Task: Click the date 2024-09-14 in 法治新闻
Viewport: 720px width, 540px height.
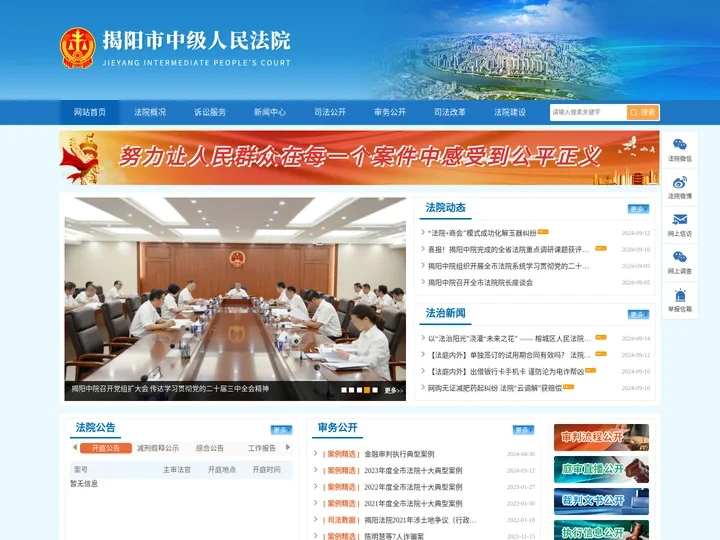Action: pos(636,338)
